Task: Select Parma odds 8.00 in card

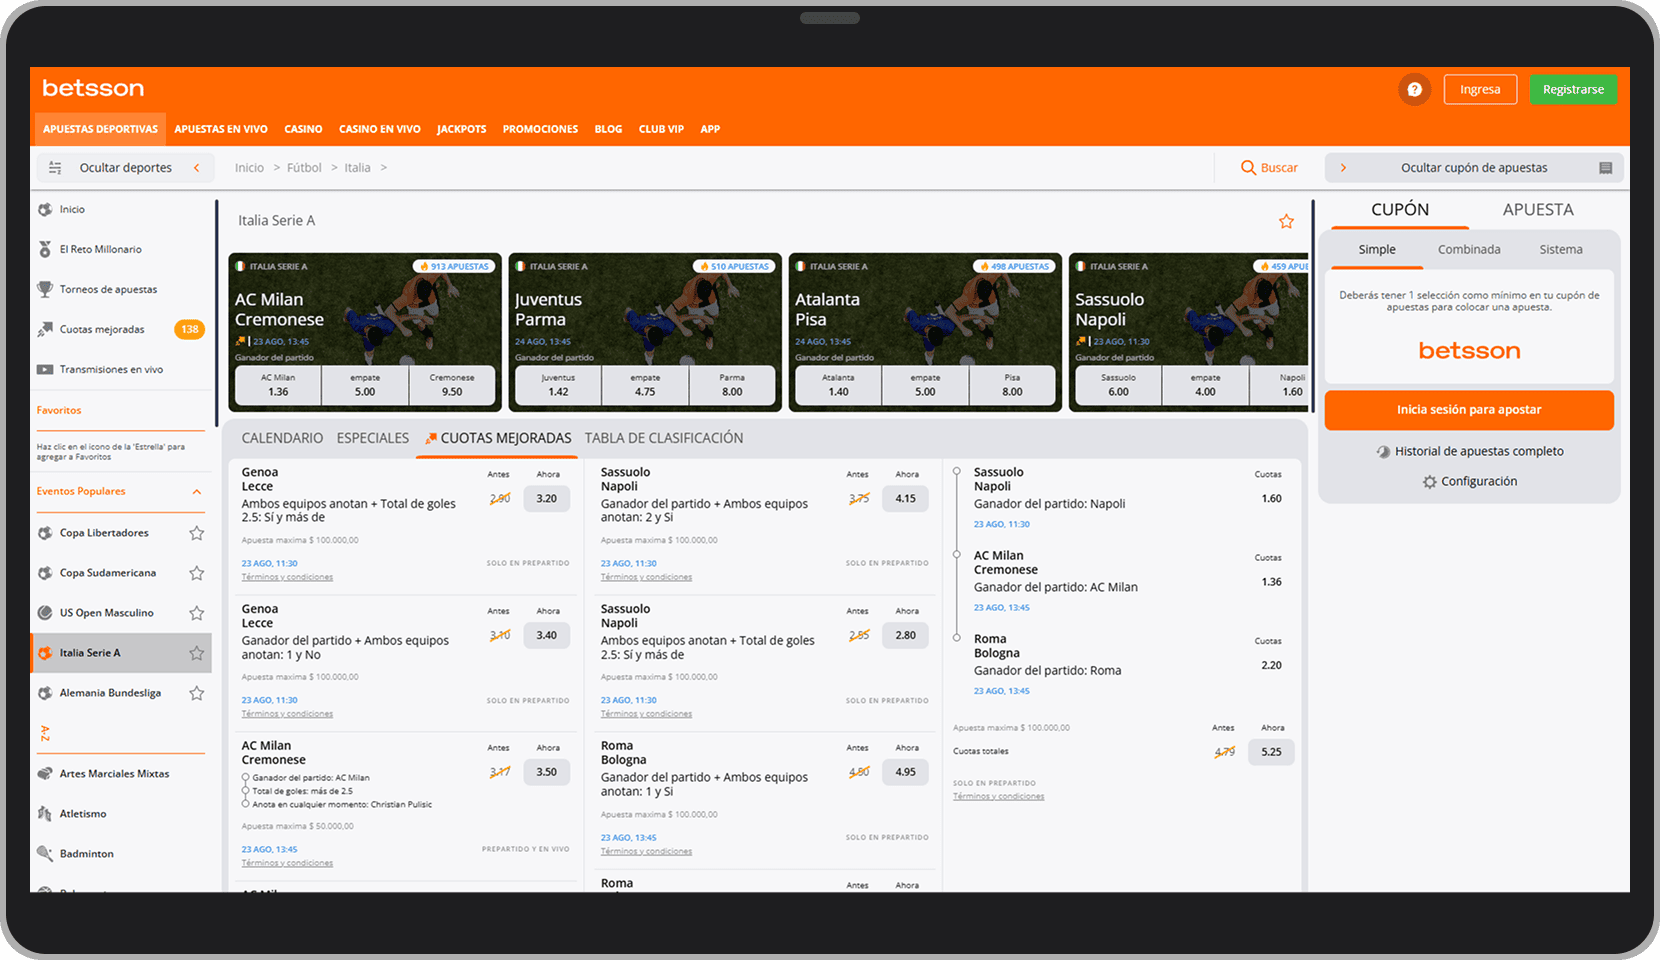Action: (732, 385)
